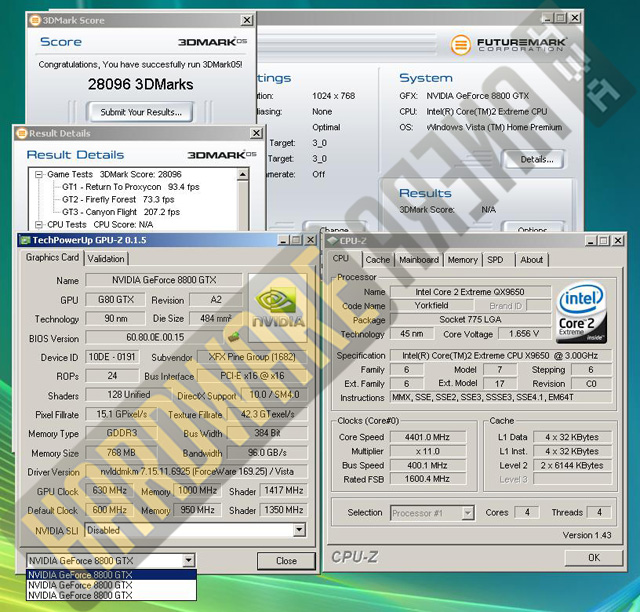Click the Level 2 cache 2 x 6144 KBytes
Viewport: 640px width, 612px height.
coord(572,465)
